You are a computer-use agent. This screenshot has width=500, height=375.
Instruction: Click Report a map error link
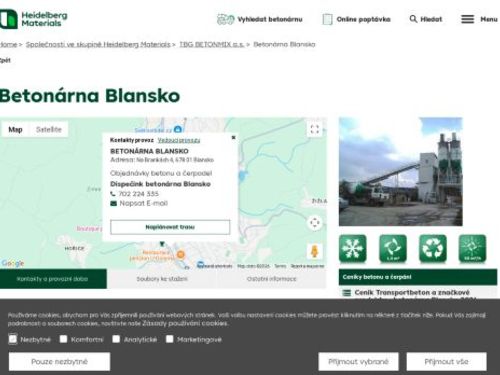307,266
